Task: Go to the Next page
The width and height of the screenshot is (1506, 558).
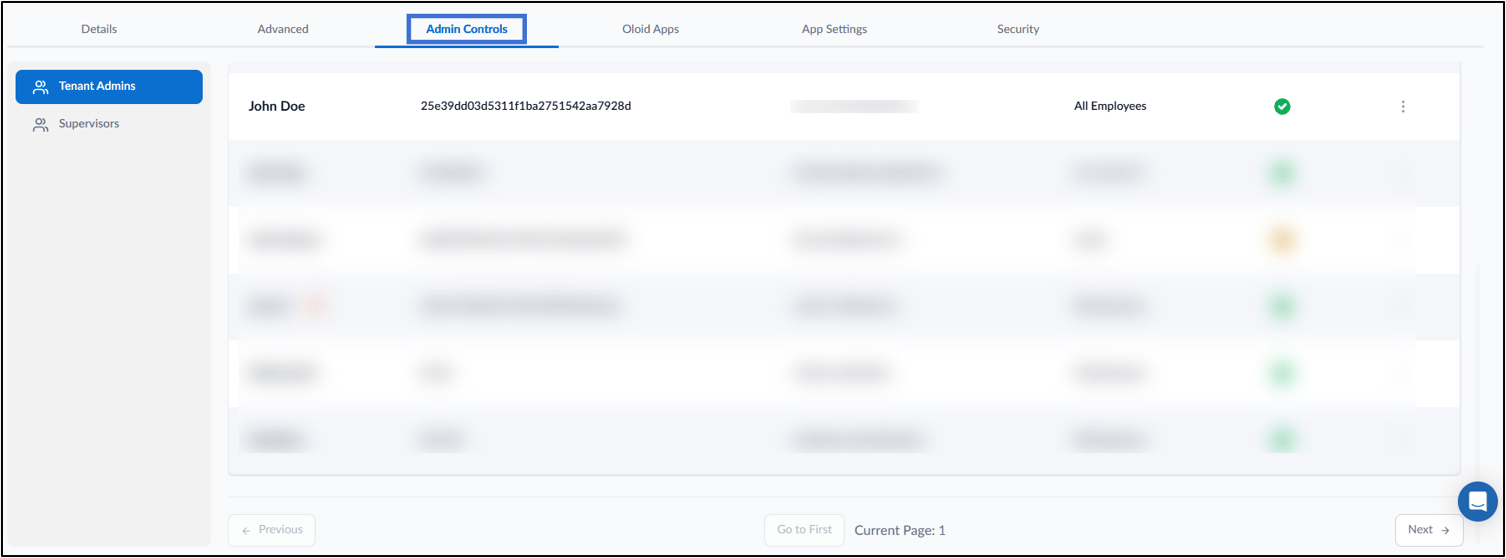Action: [x=1429, y=530]
